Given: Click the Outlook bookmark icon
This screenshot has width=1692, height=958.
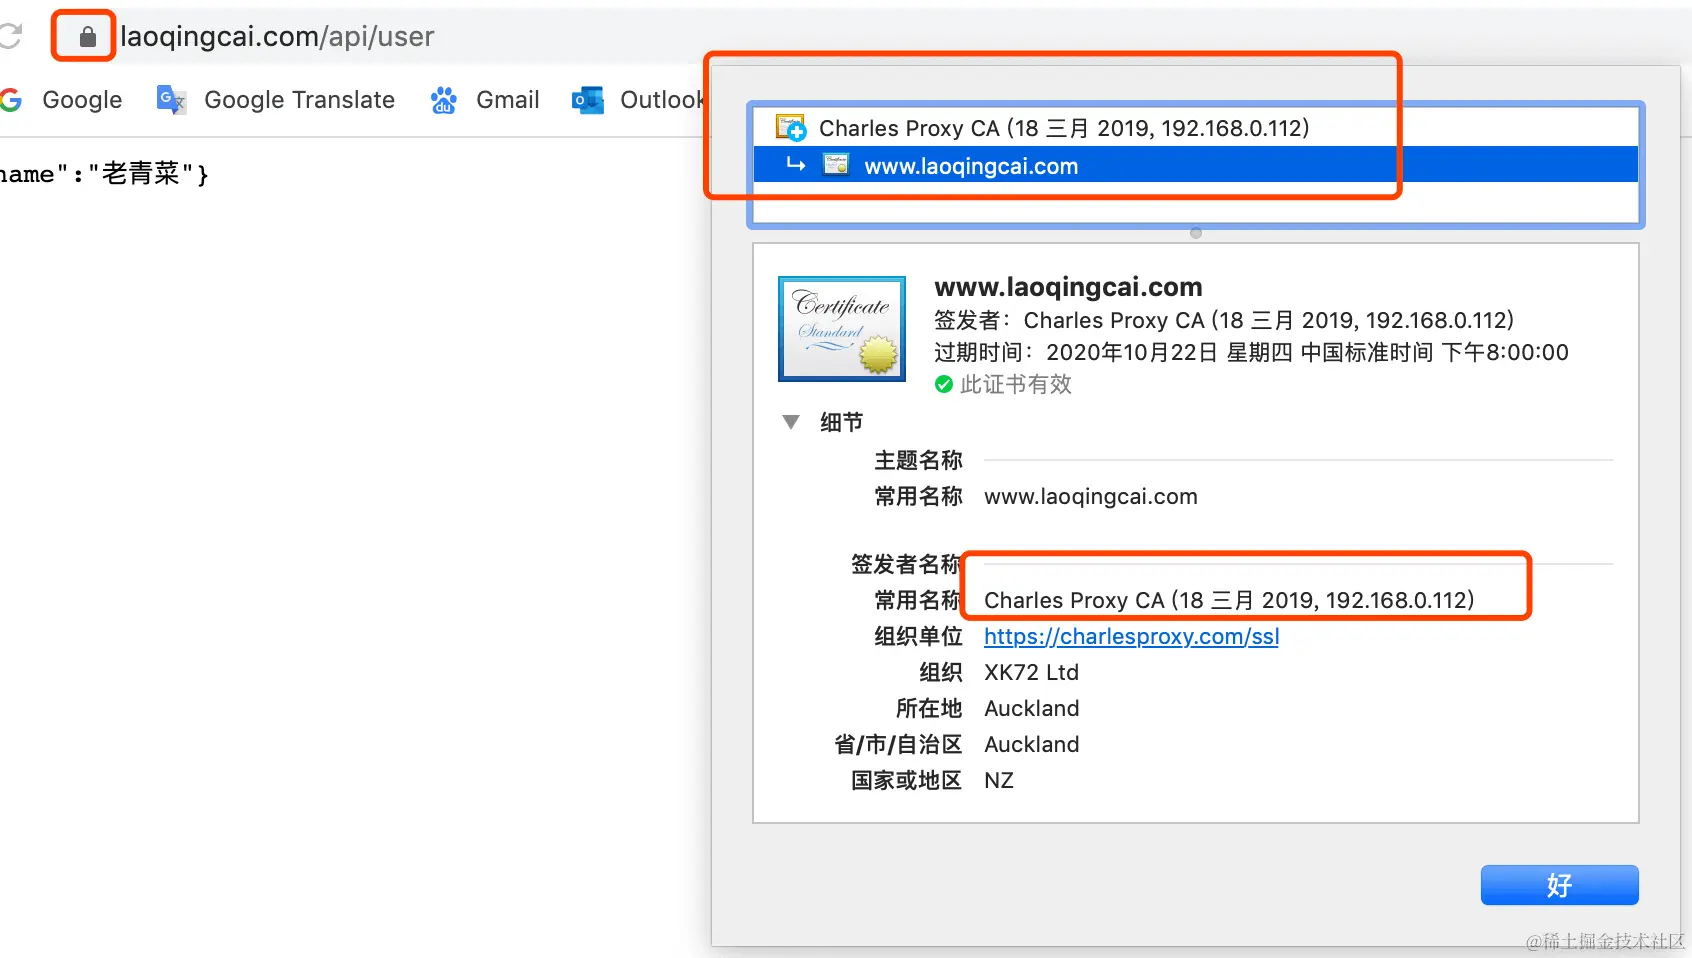Looking at the screenshot, I should [588, 100].
